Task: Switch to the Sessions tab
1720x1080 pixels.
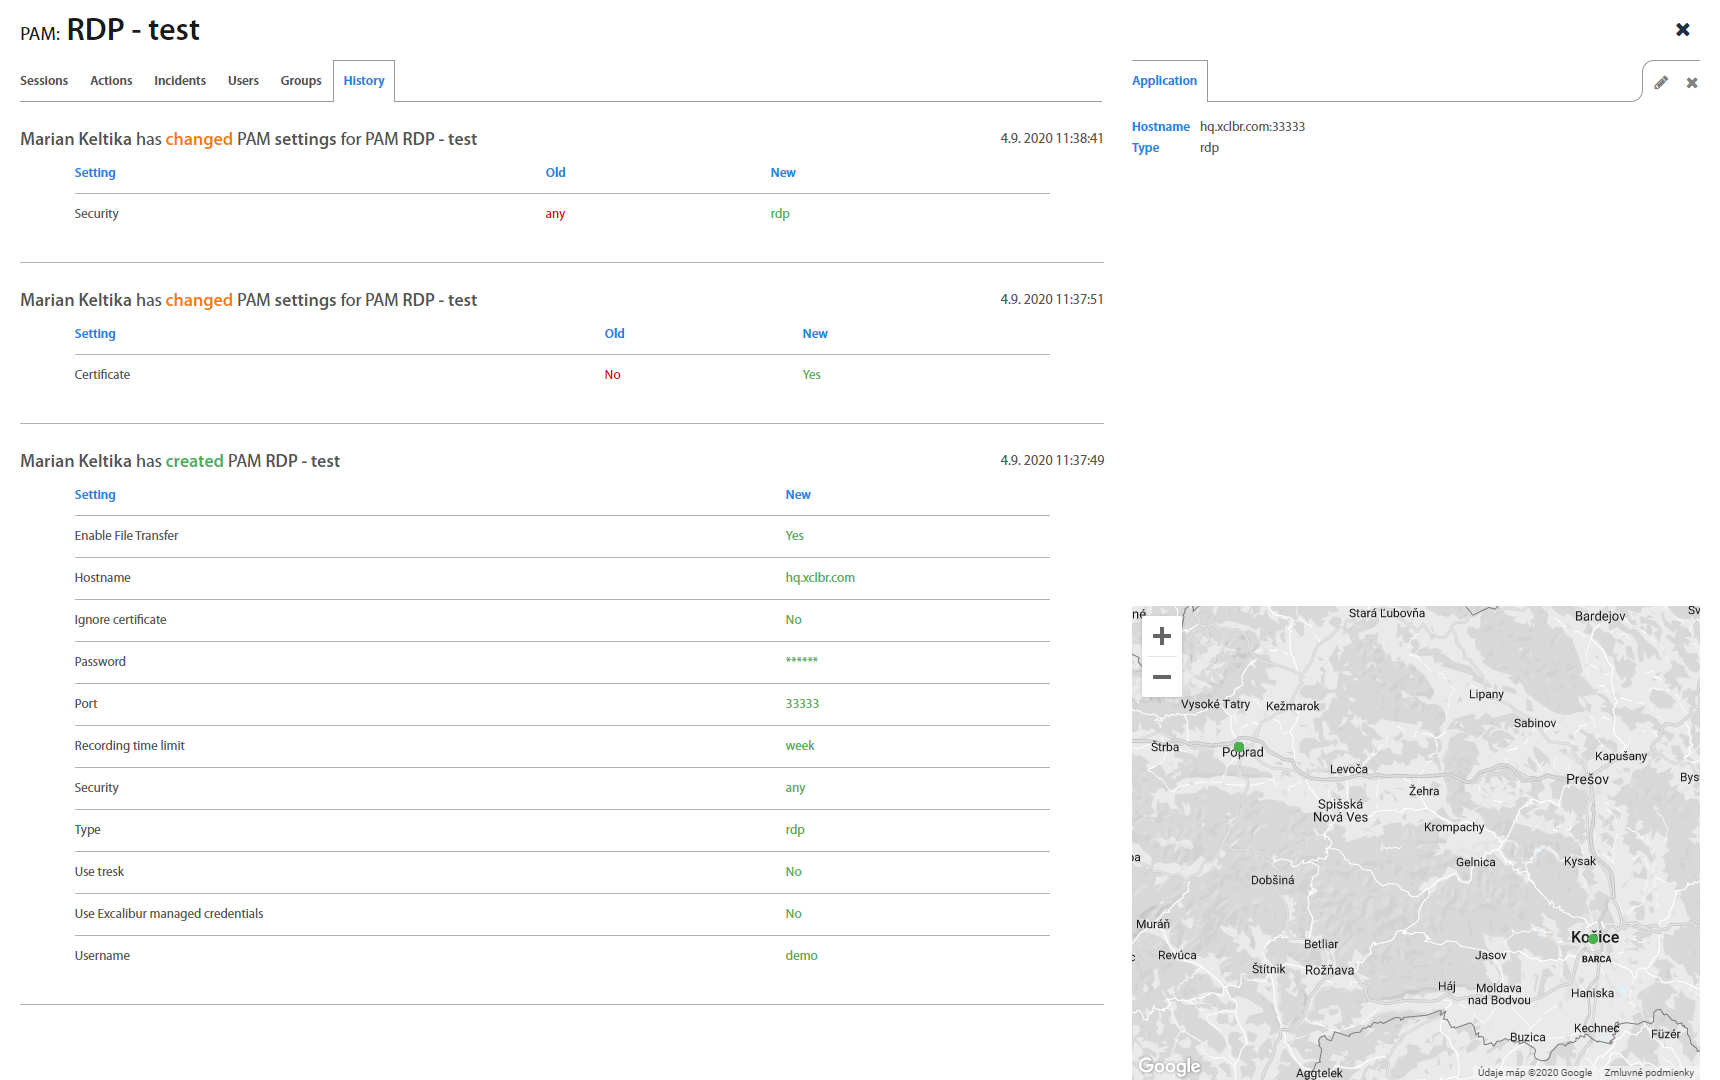Action: pos(44,81)
